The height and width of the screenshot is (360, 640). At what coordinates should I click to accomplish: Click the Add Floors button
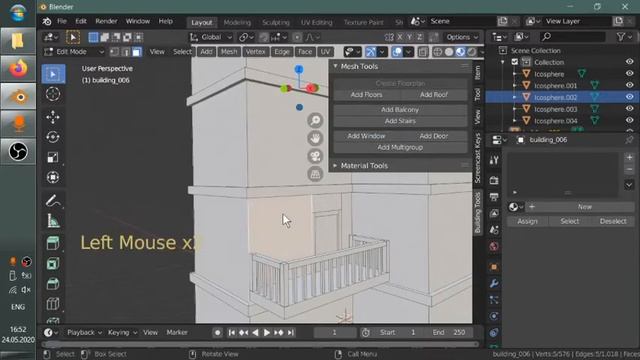(x=367, y=95)
